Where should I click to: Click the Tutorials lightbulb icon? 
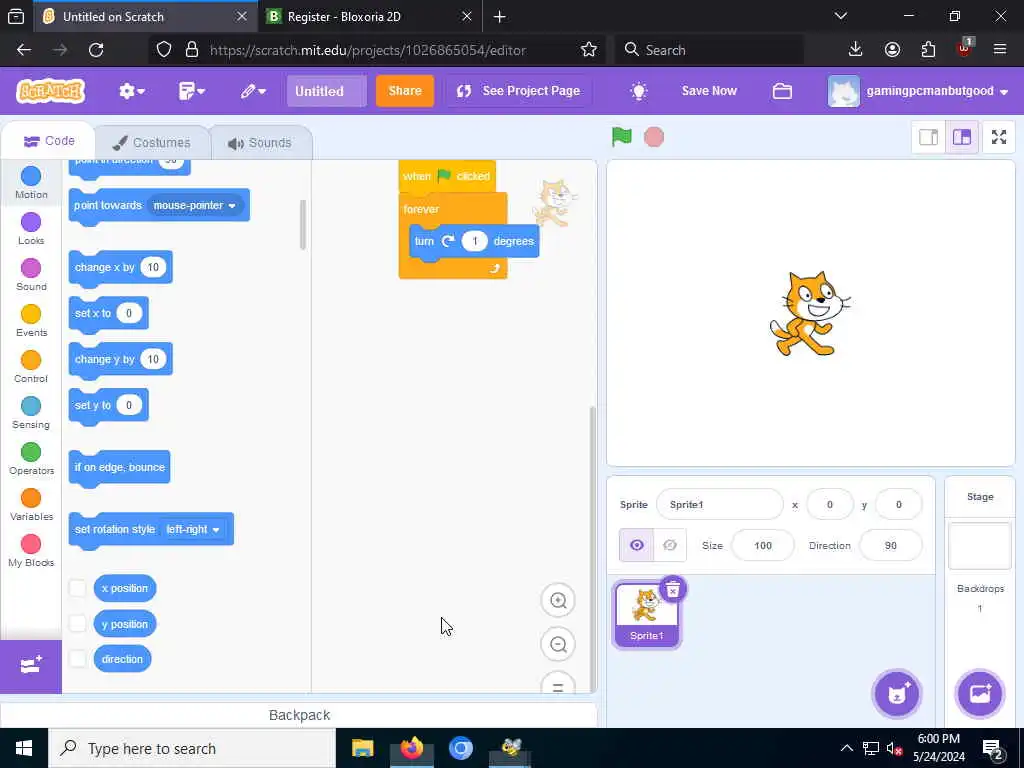(639, 91)
